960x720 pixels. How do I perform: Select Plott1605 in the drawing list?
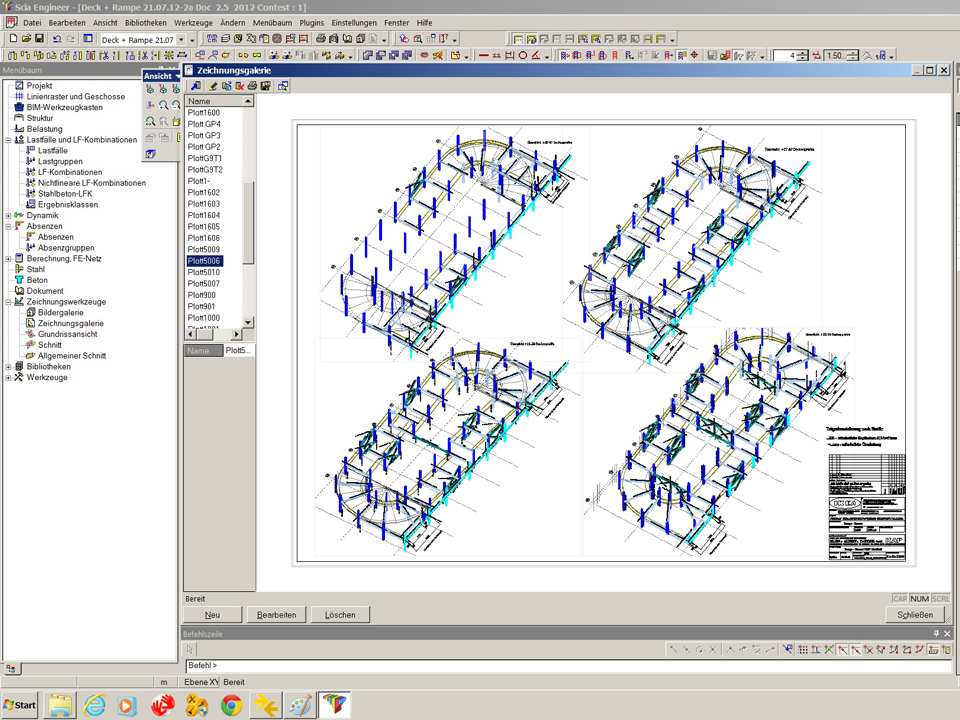[x=204, y=227]
